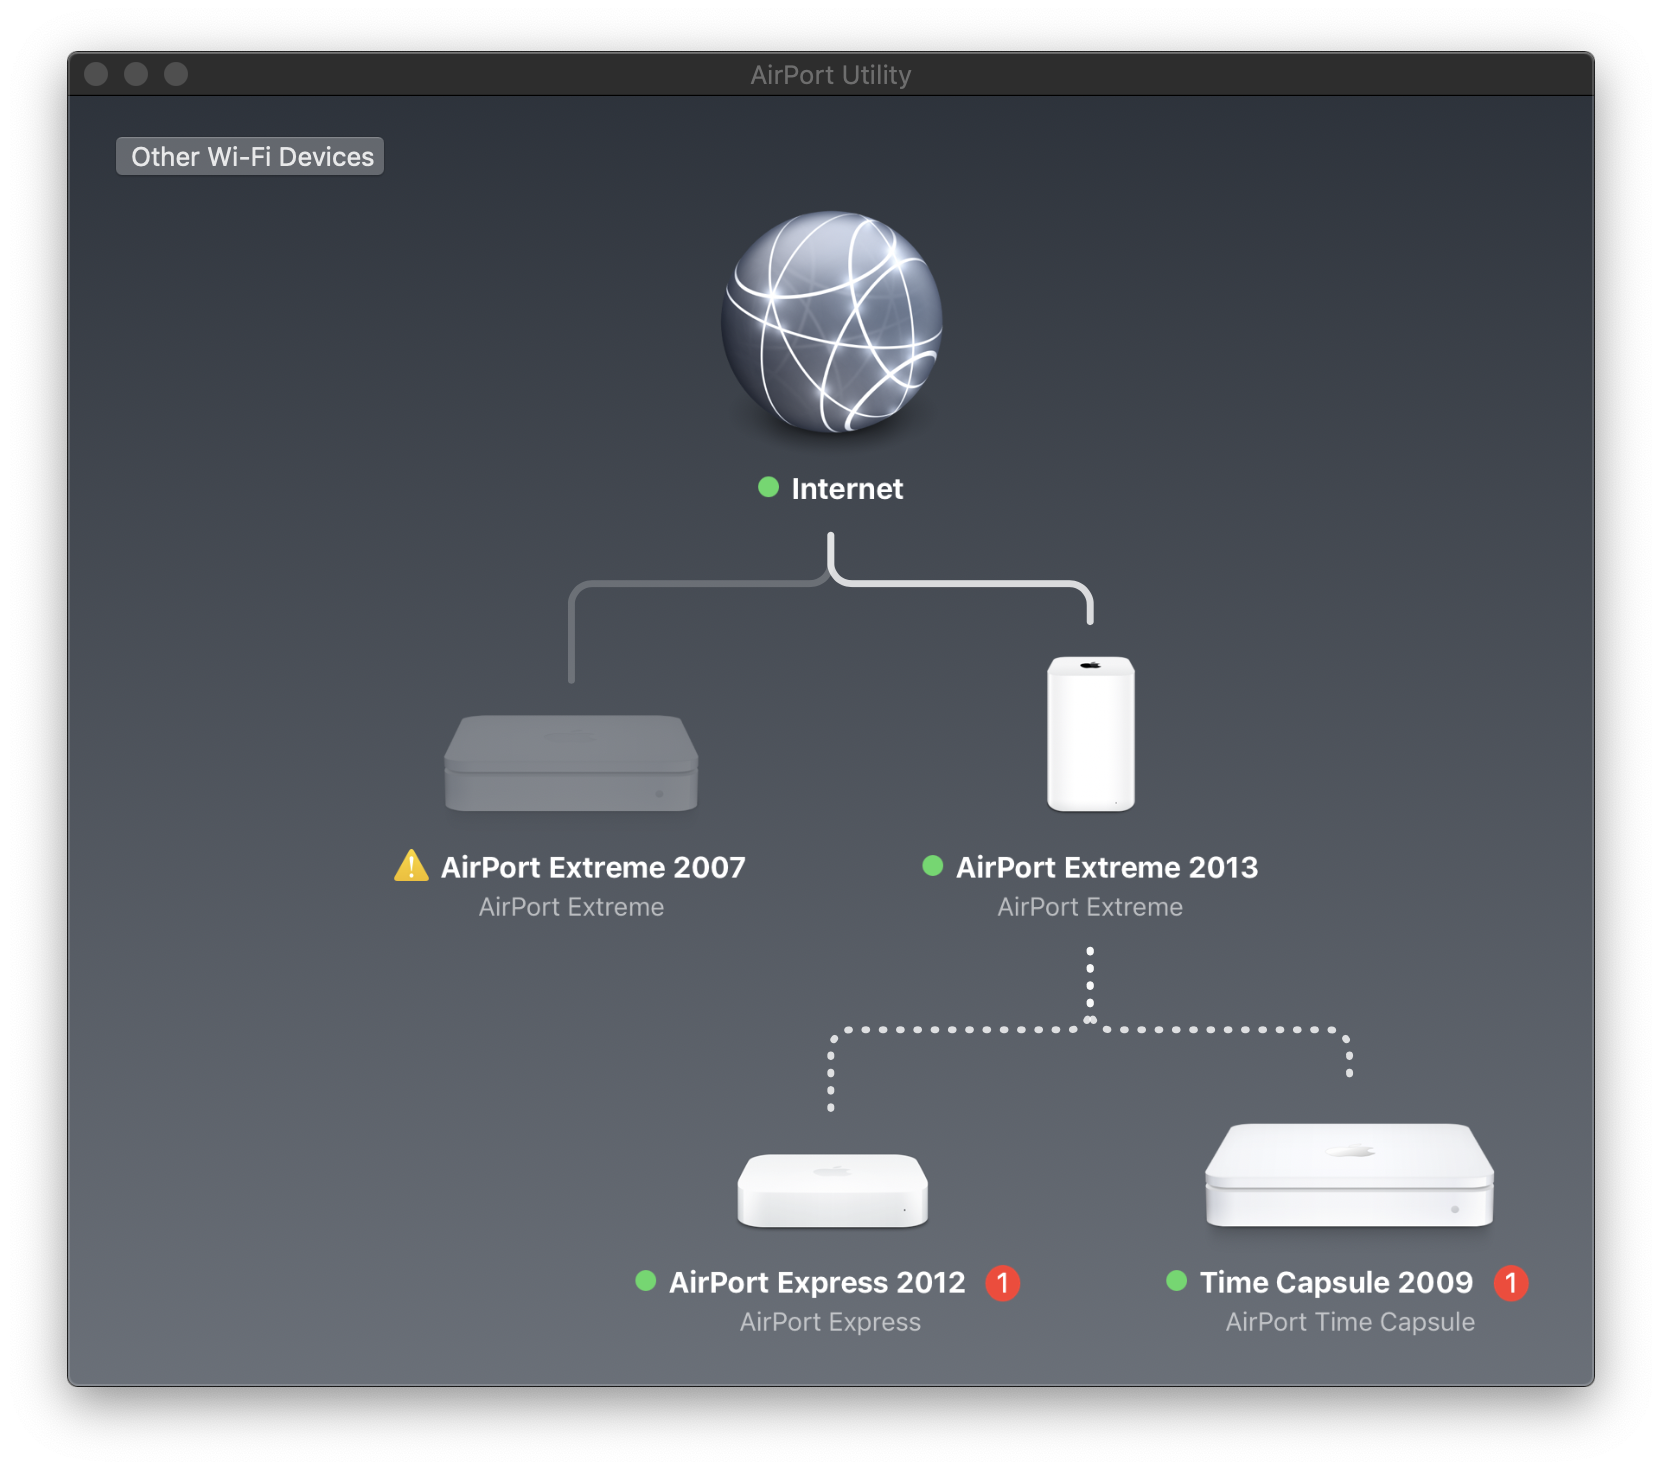
Task: Close the AirPort Utility window
Action: (96, 74)
